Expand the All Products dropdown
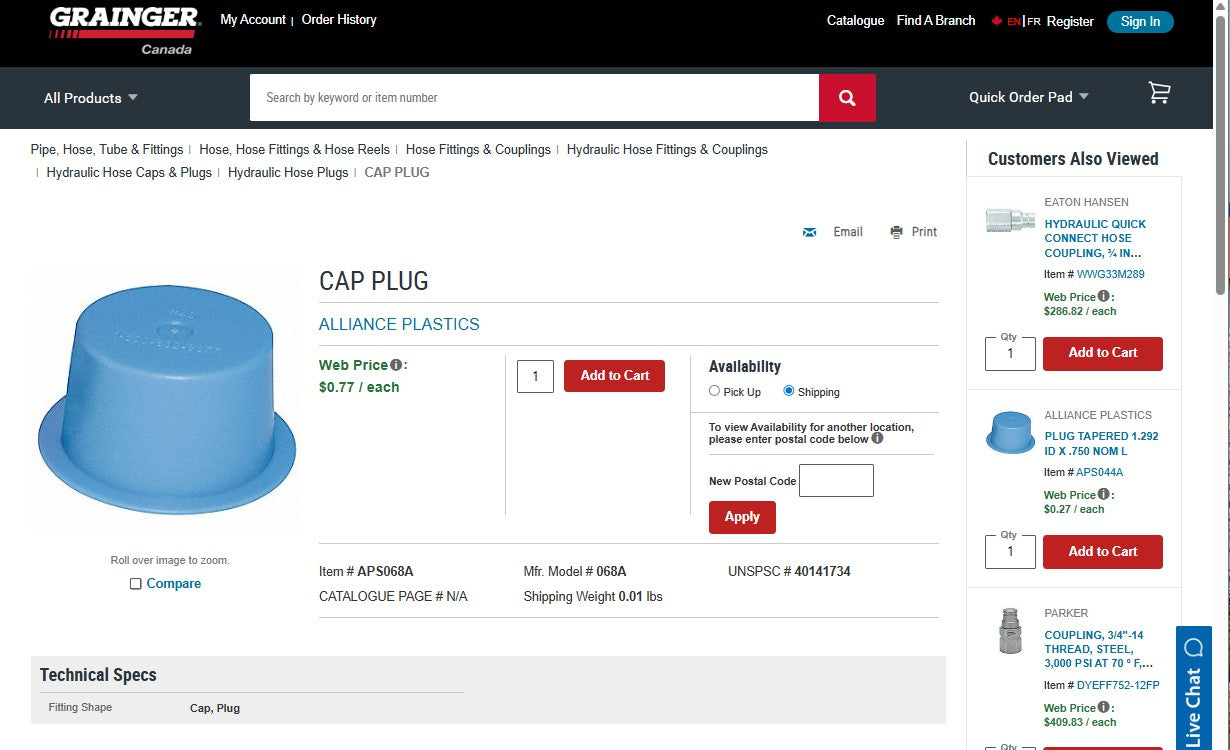 90,98
